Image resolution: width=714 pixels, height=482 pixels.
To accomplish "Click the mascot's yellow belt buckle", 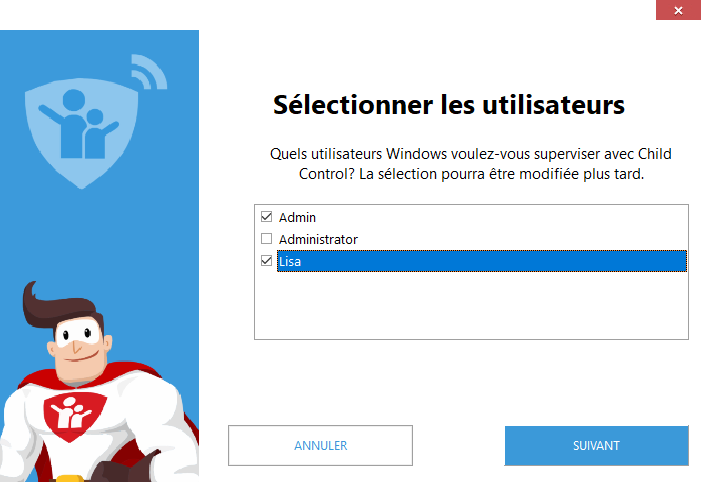I will [69, 478].
